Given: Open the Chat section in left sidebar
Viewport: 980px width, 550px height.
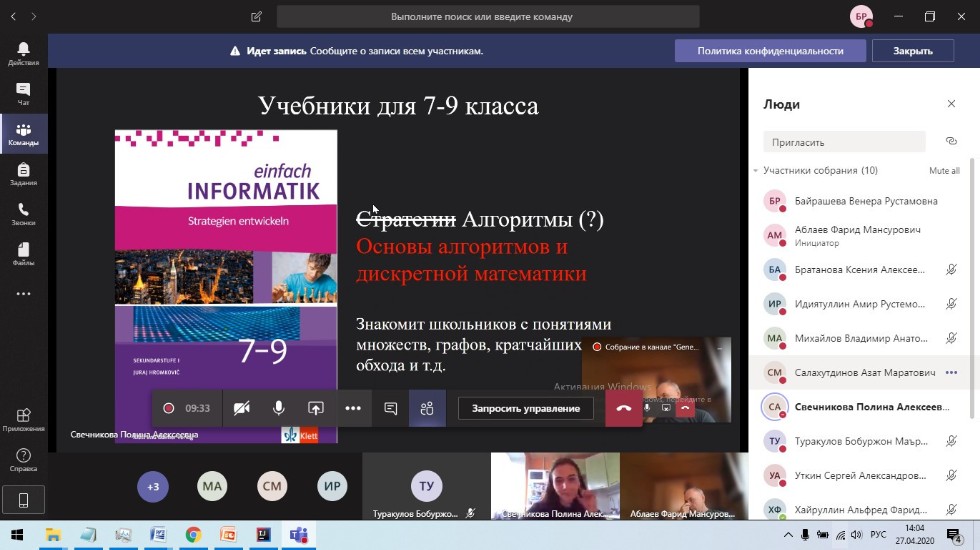Looking at the screenshot, I should click(23, 94).
